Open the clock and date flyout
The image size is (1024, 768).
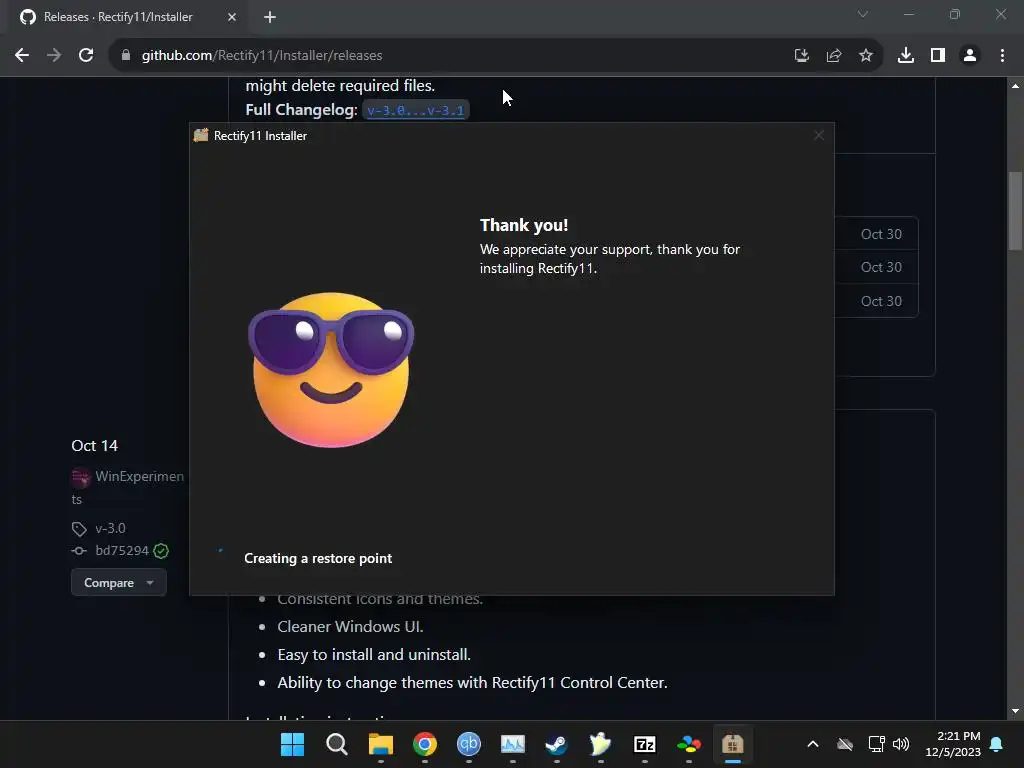[953, 744]
